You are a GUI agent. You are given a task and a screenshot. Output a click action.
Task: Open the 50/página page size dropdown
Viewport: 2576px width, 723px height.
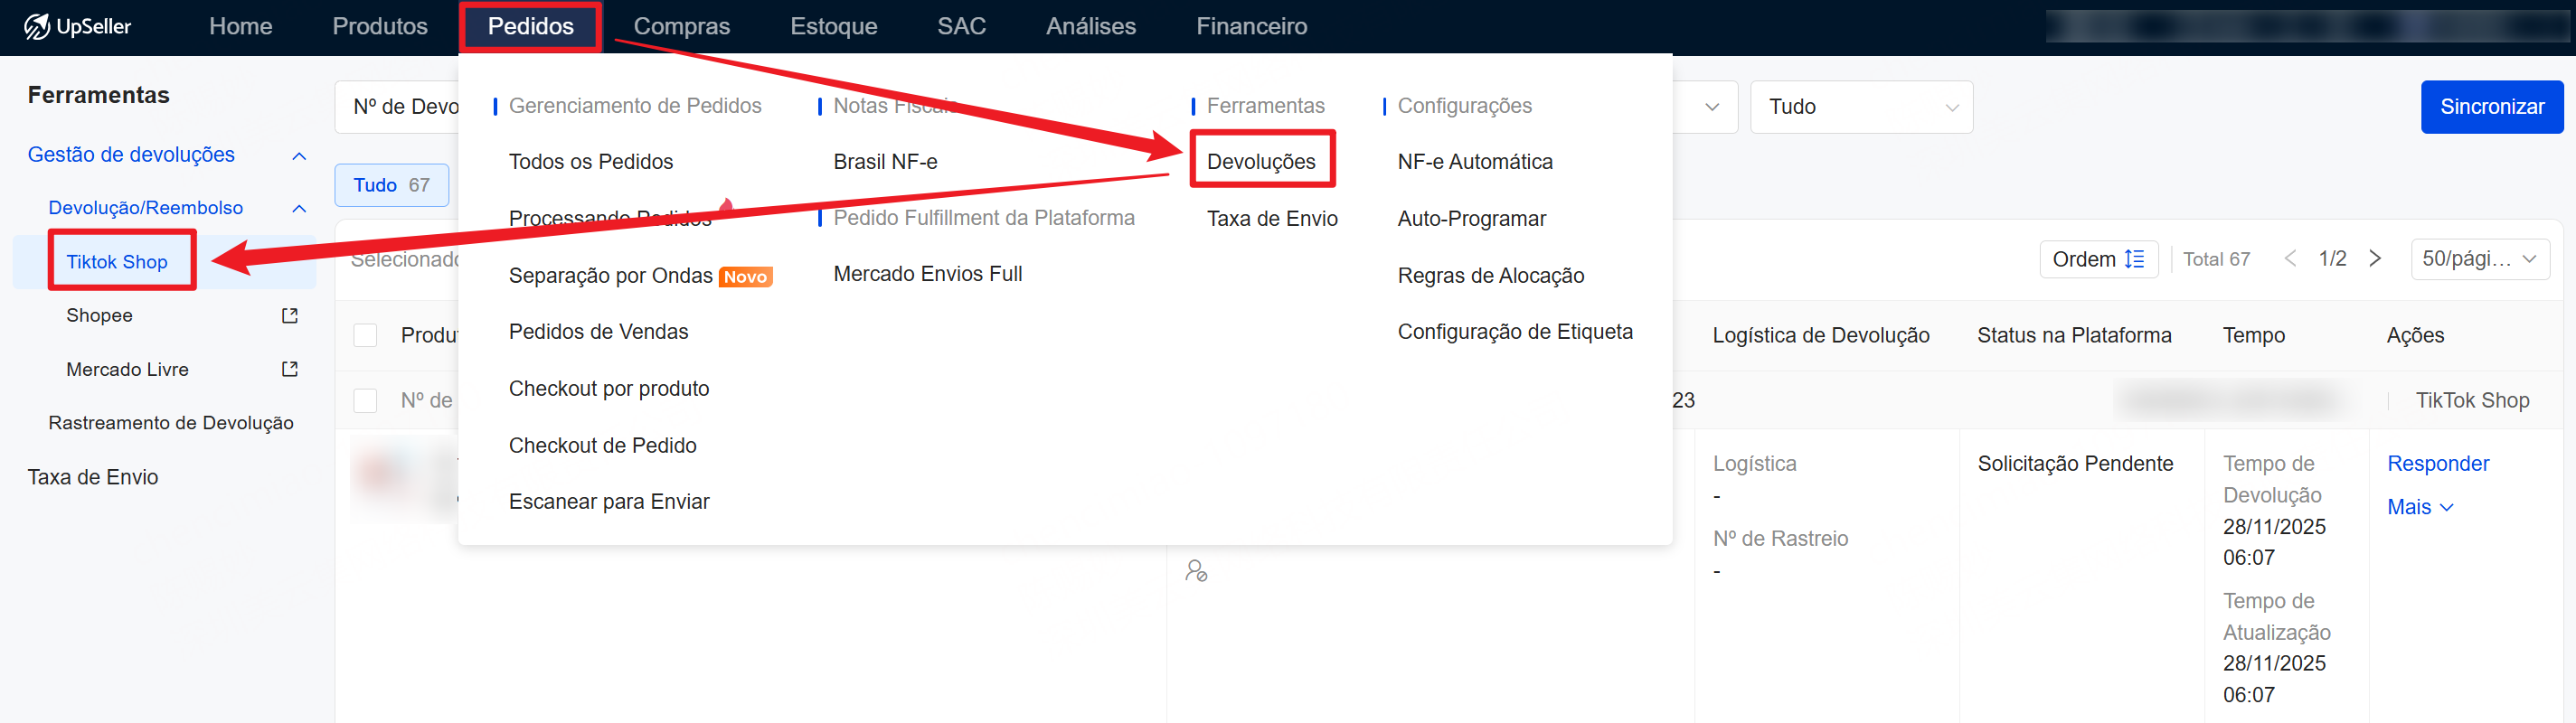click(2479, 259)
